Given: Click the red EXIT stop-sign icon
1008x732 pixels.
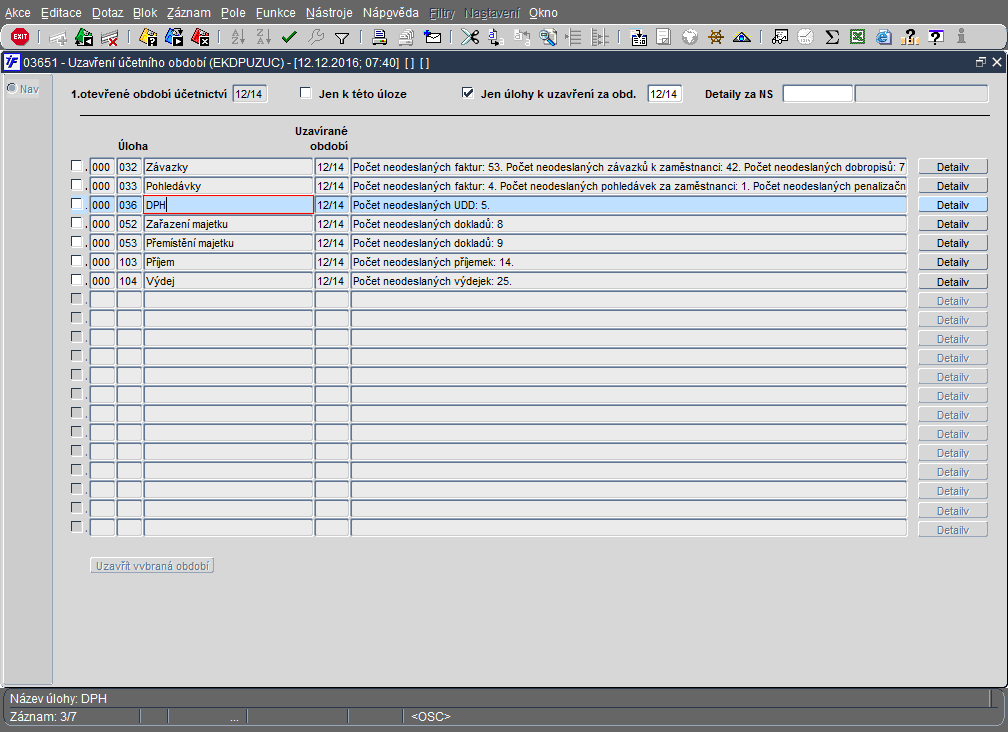Looking at the screenshot, I should pos(20,37).
